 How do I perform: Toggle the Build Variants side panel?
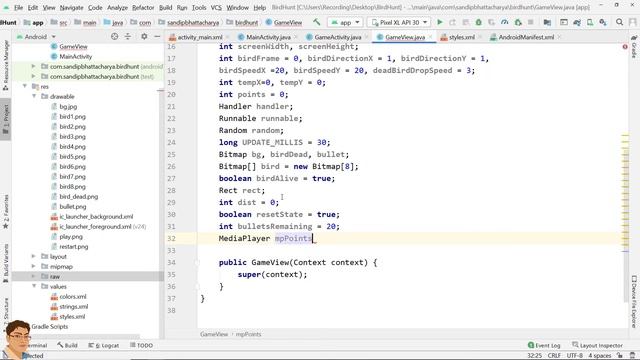[x=6, y=263]
